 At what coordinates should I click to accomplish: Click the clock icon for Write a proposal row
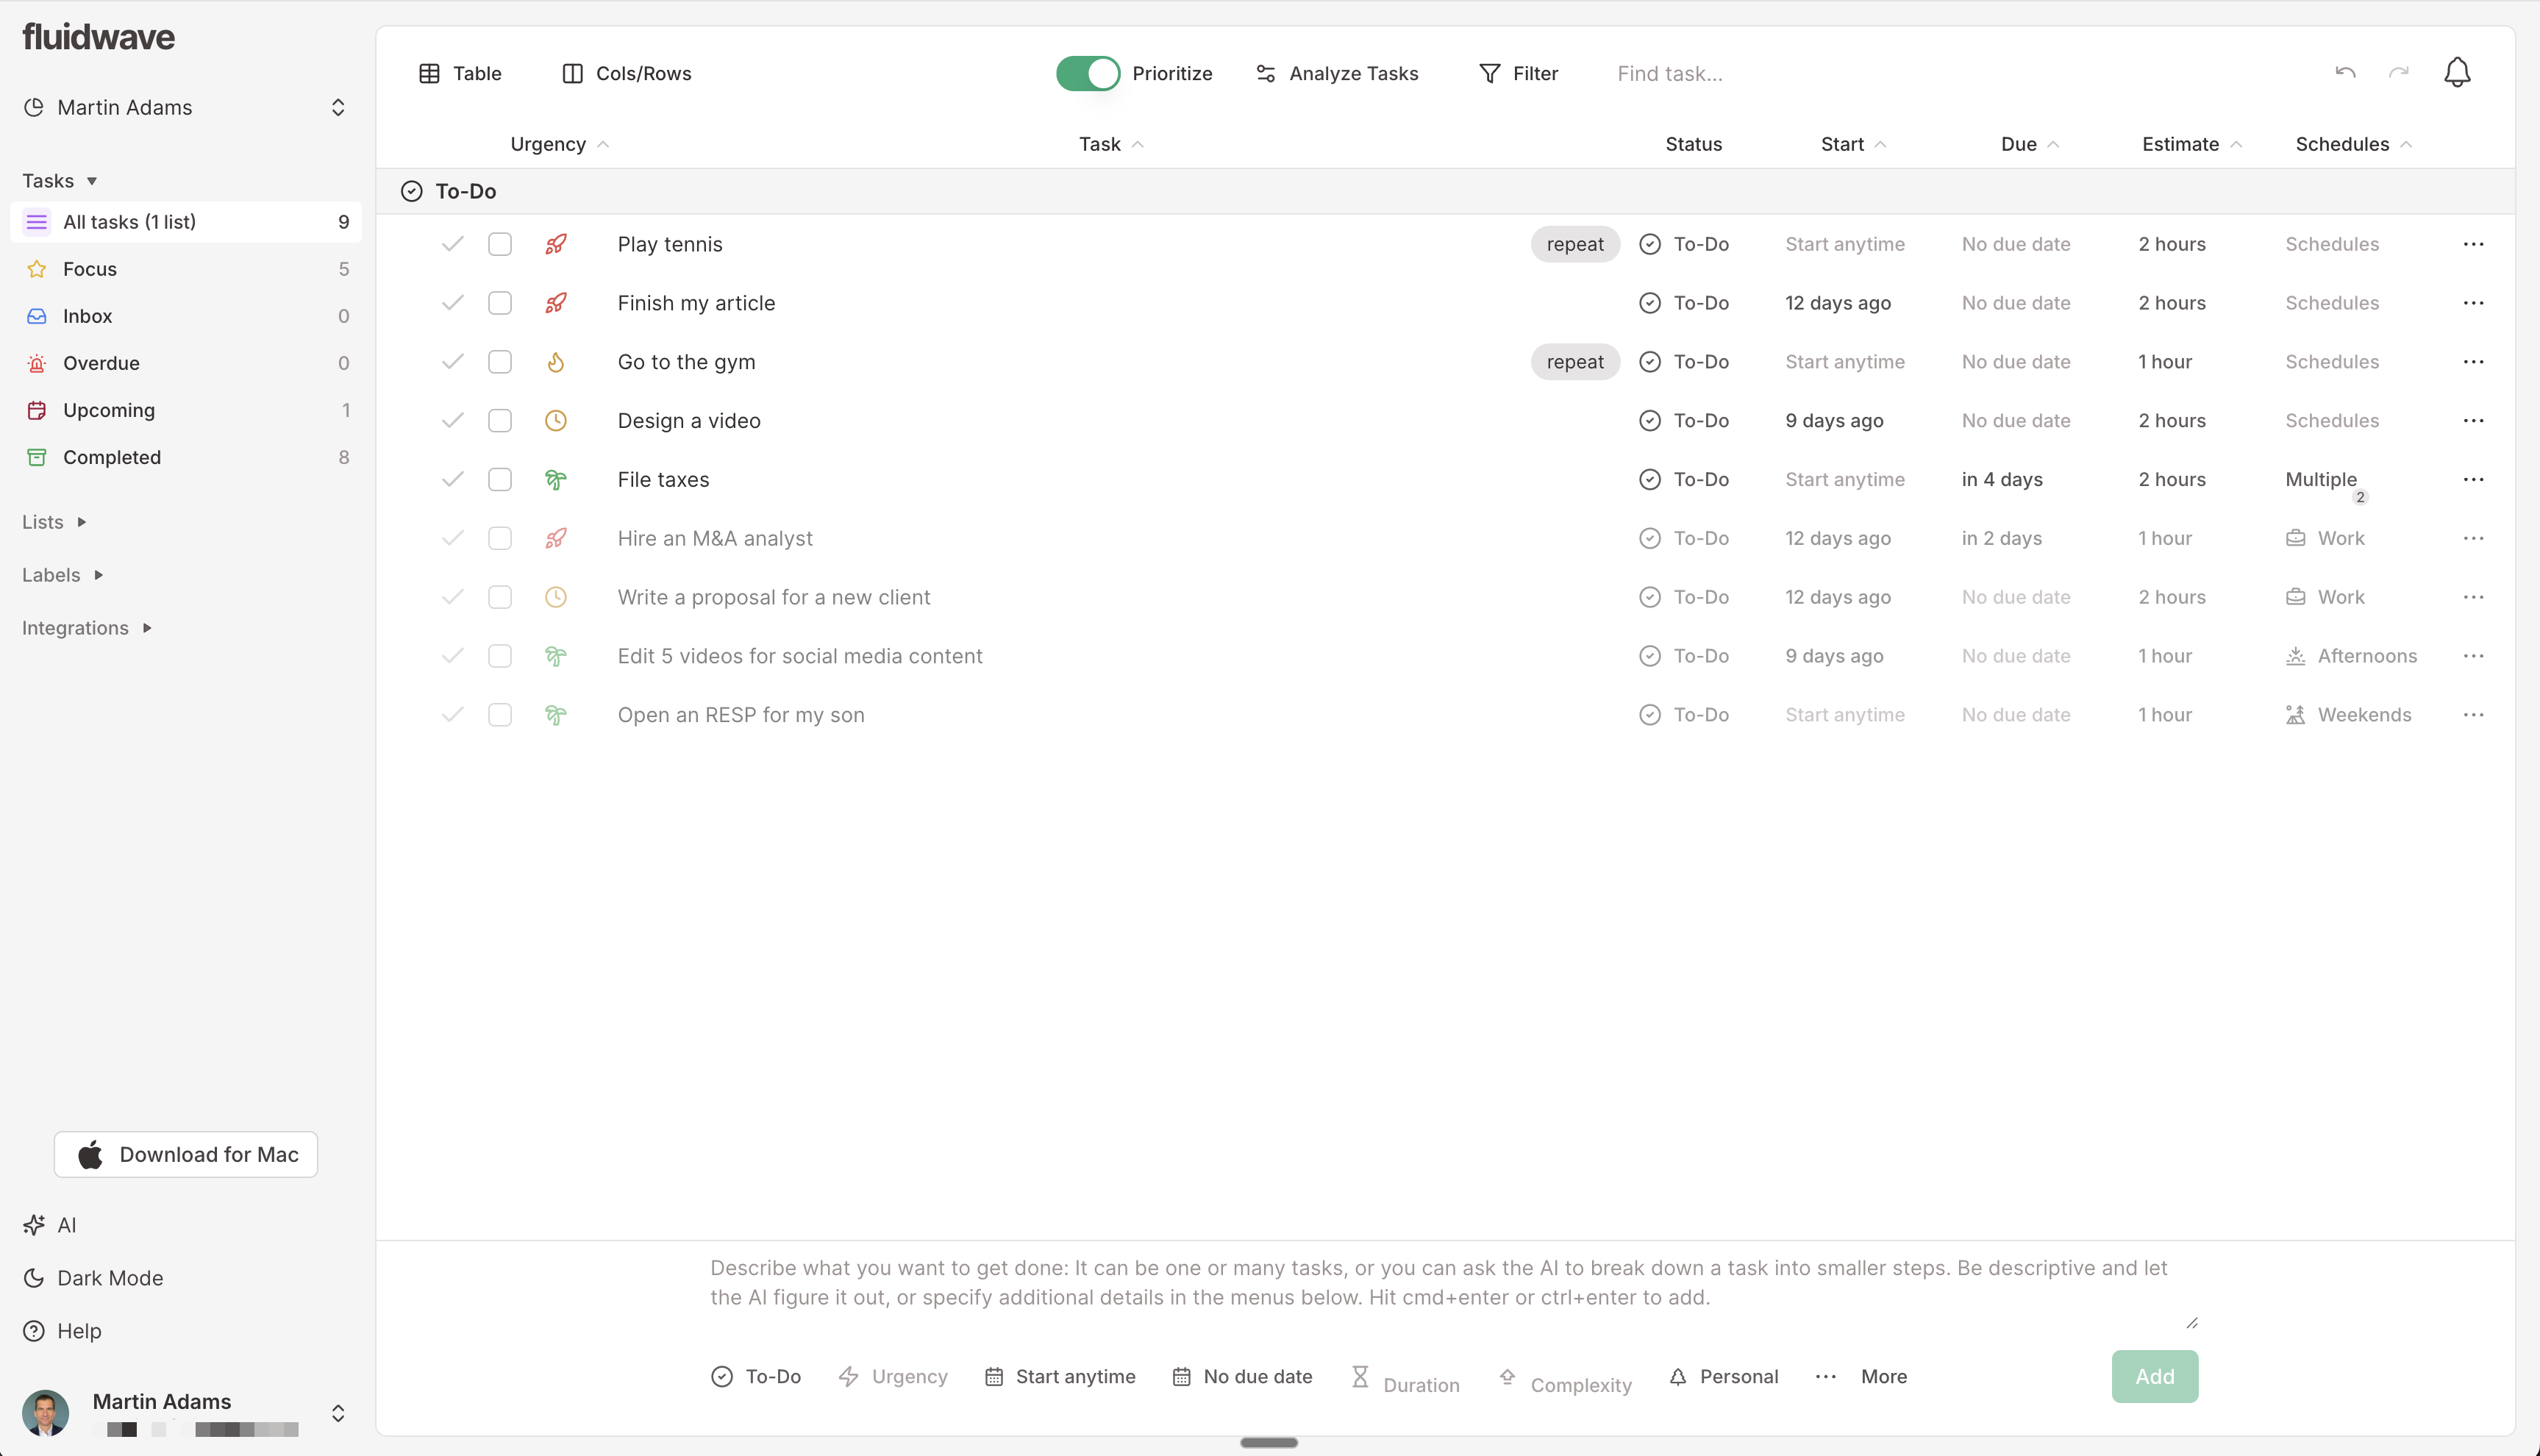pyautogui.click(x=556, y=598)
